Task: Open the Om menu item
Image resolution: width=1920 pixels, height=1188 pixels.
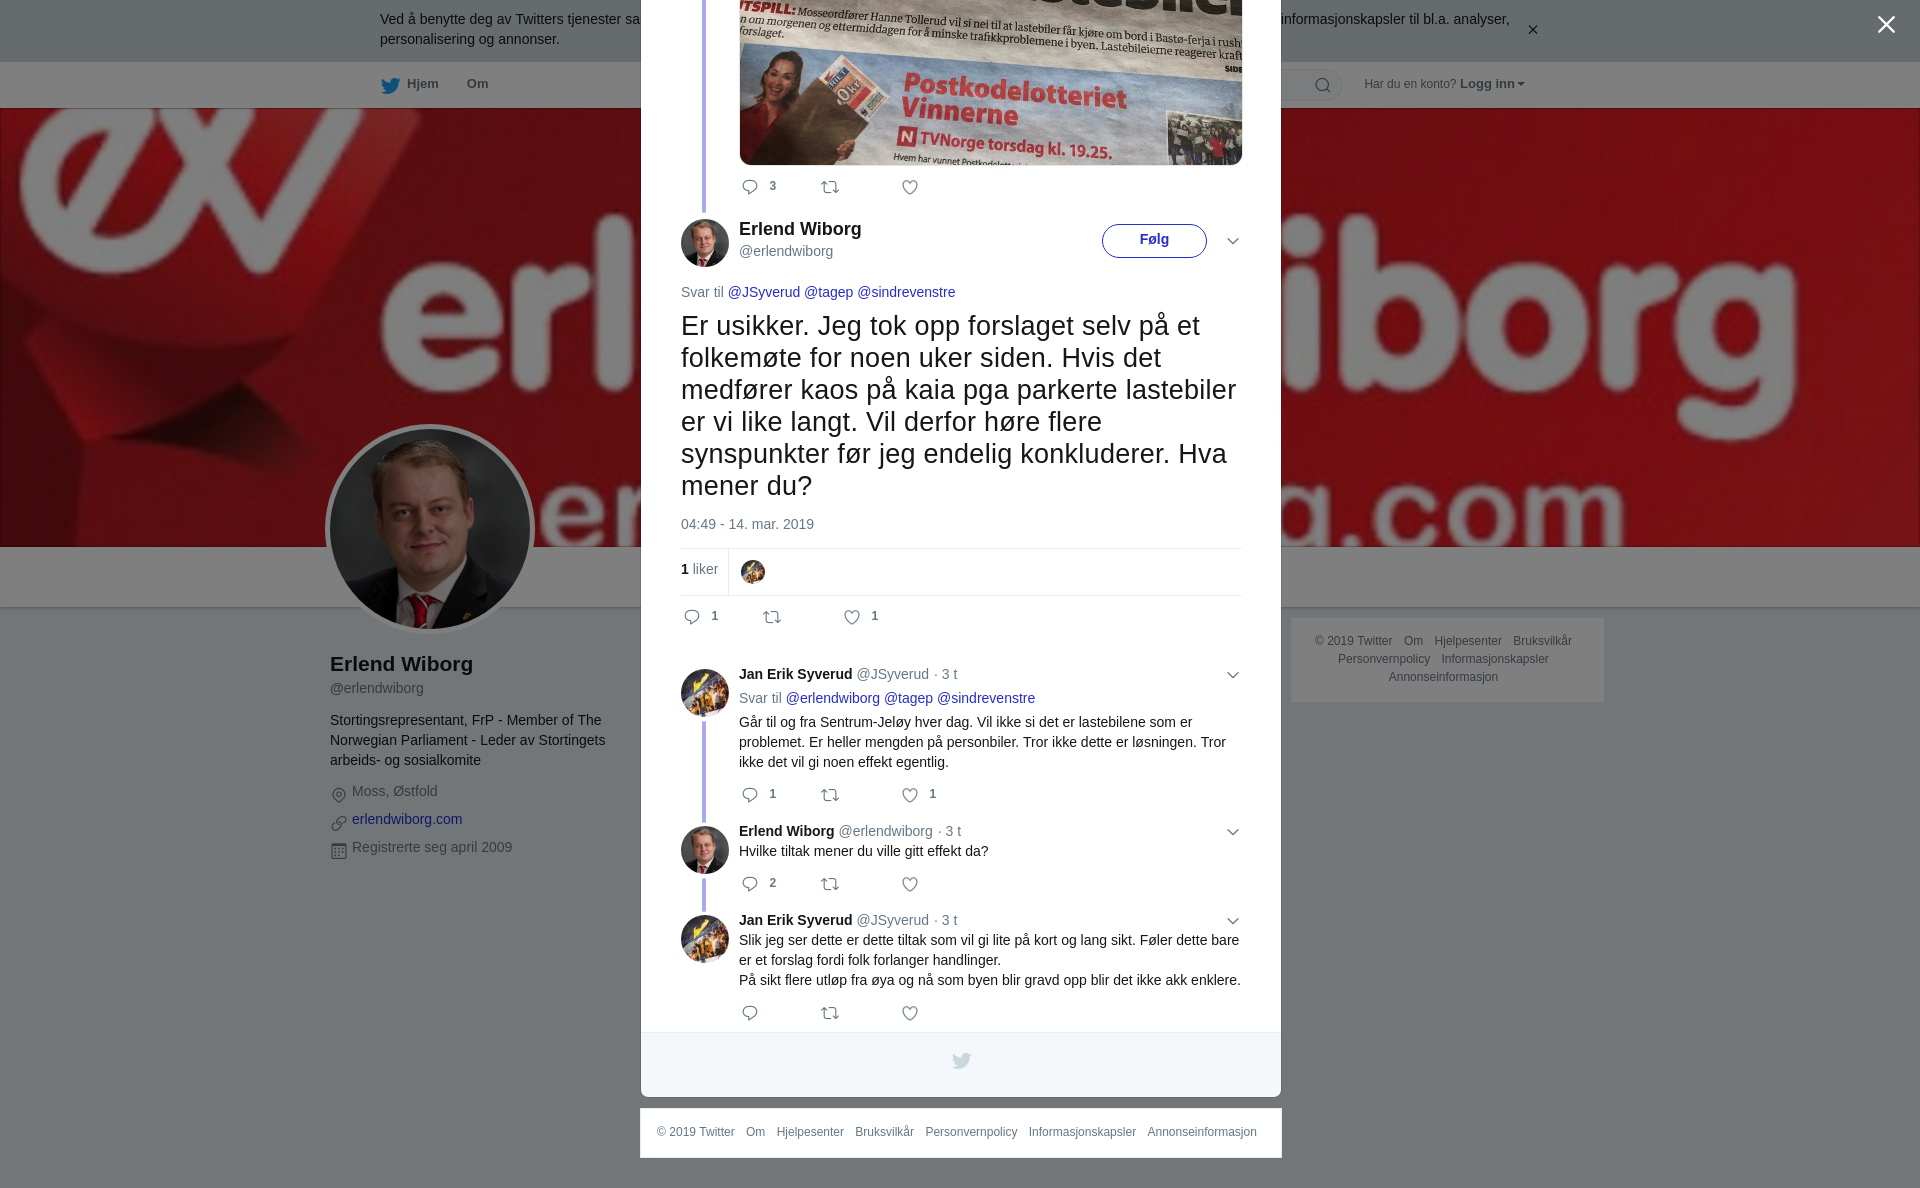Action: [477, 84]
